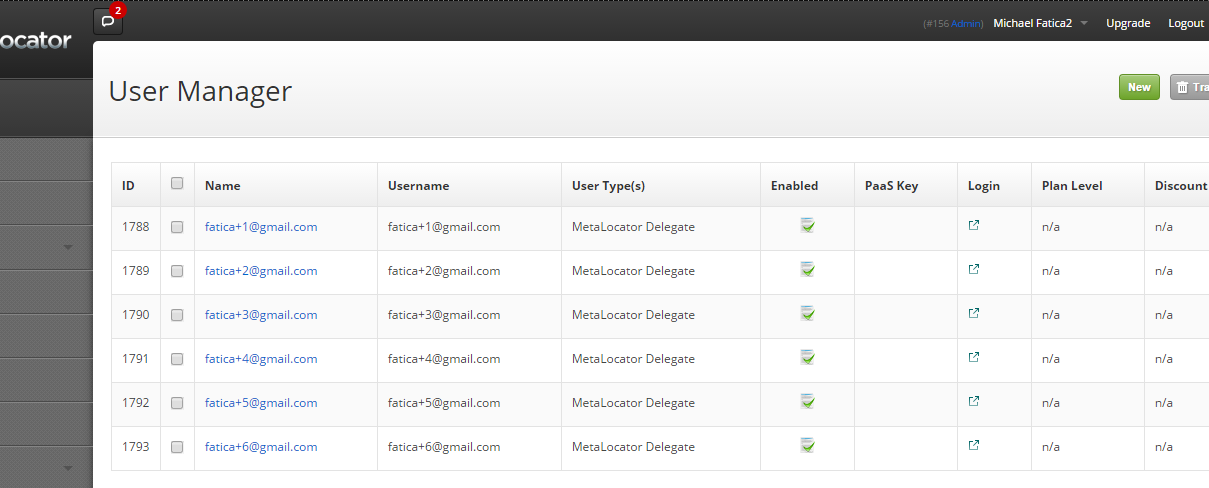Click the enabled status icon for user 1793
This screenshot has height=488, width=1209.
pos(808,446)
